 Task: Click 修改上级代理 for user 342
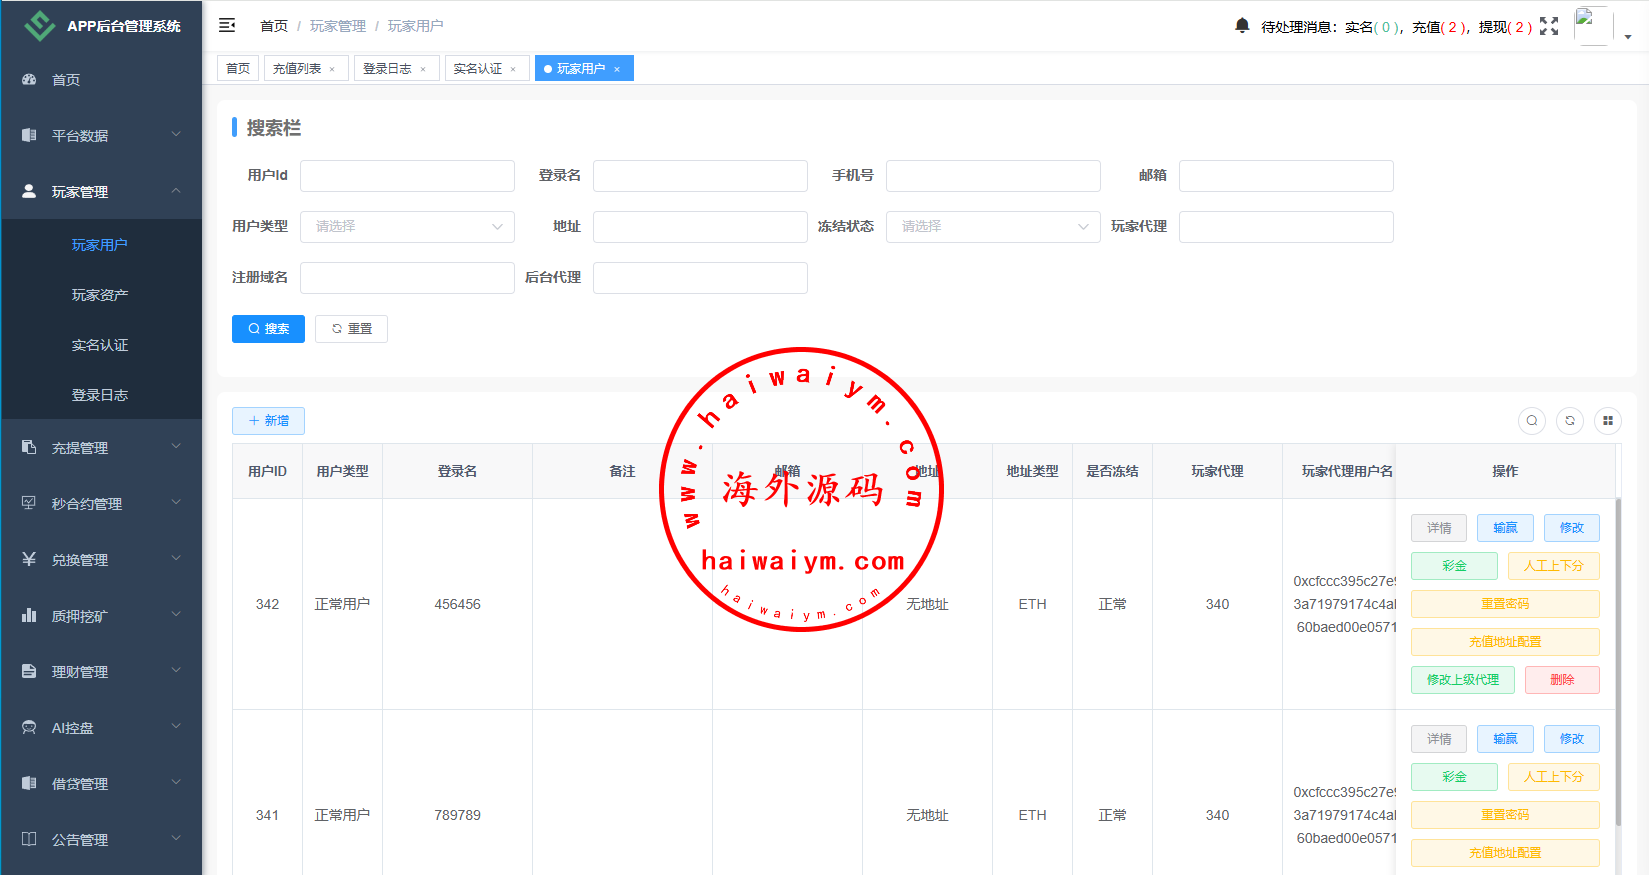point(1463,680)
